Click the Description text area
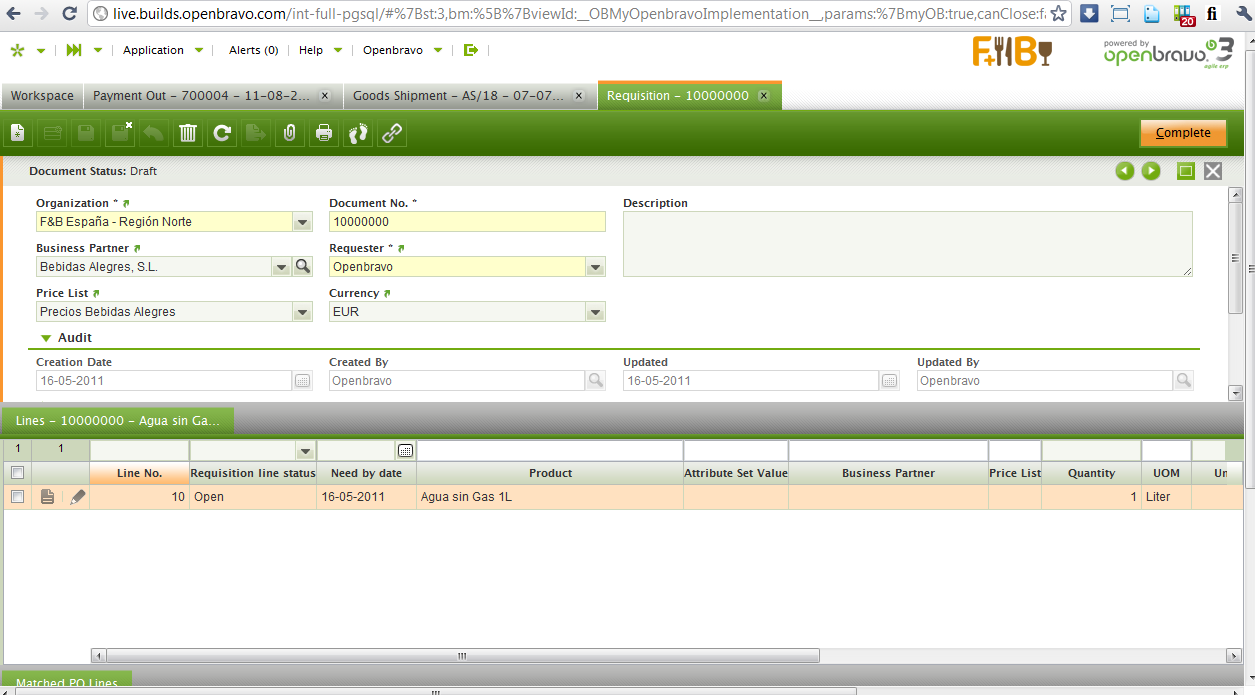Viewport: 1255px width, 695px height. (907, 244)
